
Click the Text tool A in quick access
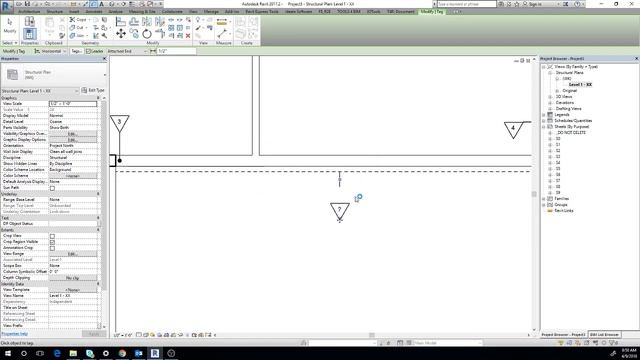pyautogui.click(x=101, y=4)
